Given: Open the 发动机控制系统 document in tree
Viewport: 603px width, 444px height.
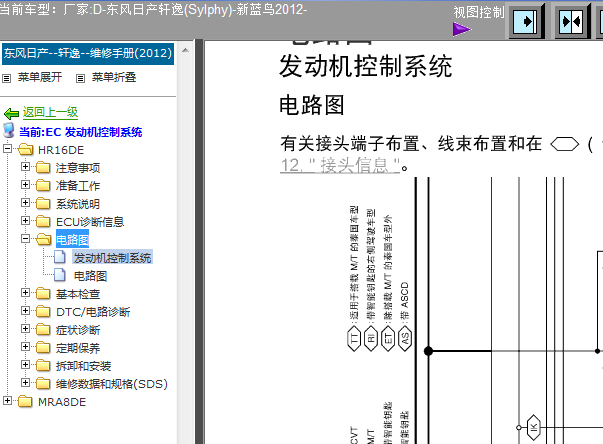Looking at the screenshot, I should (112, 258).
